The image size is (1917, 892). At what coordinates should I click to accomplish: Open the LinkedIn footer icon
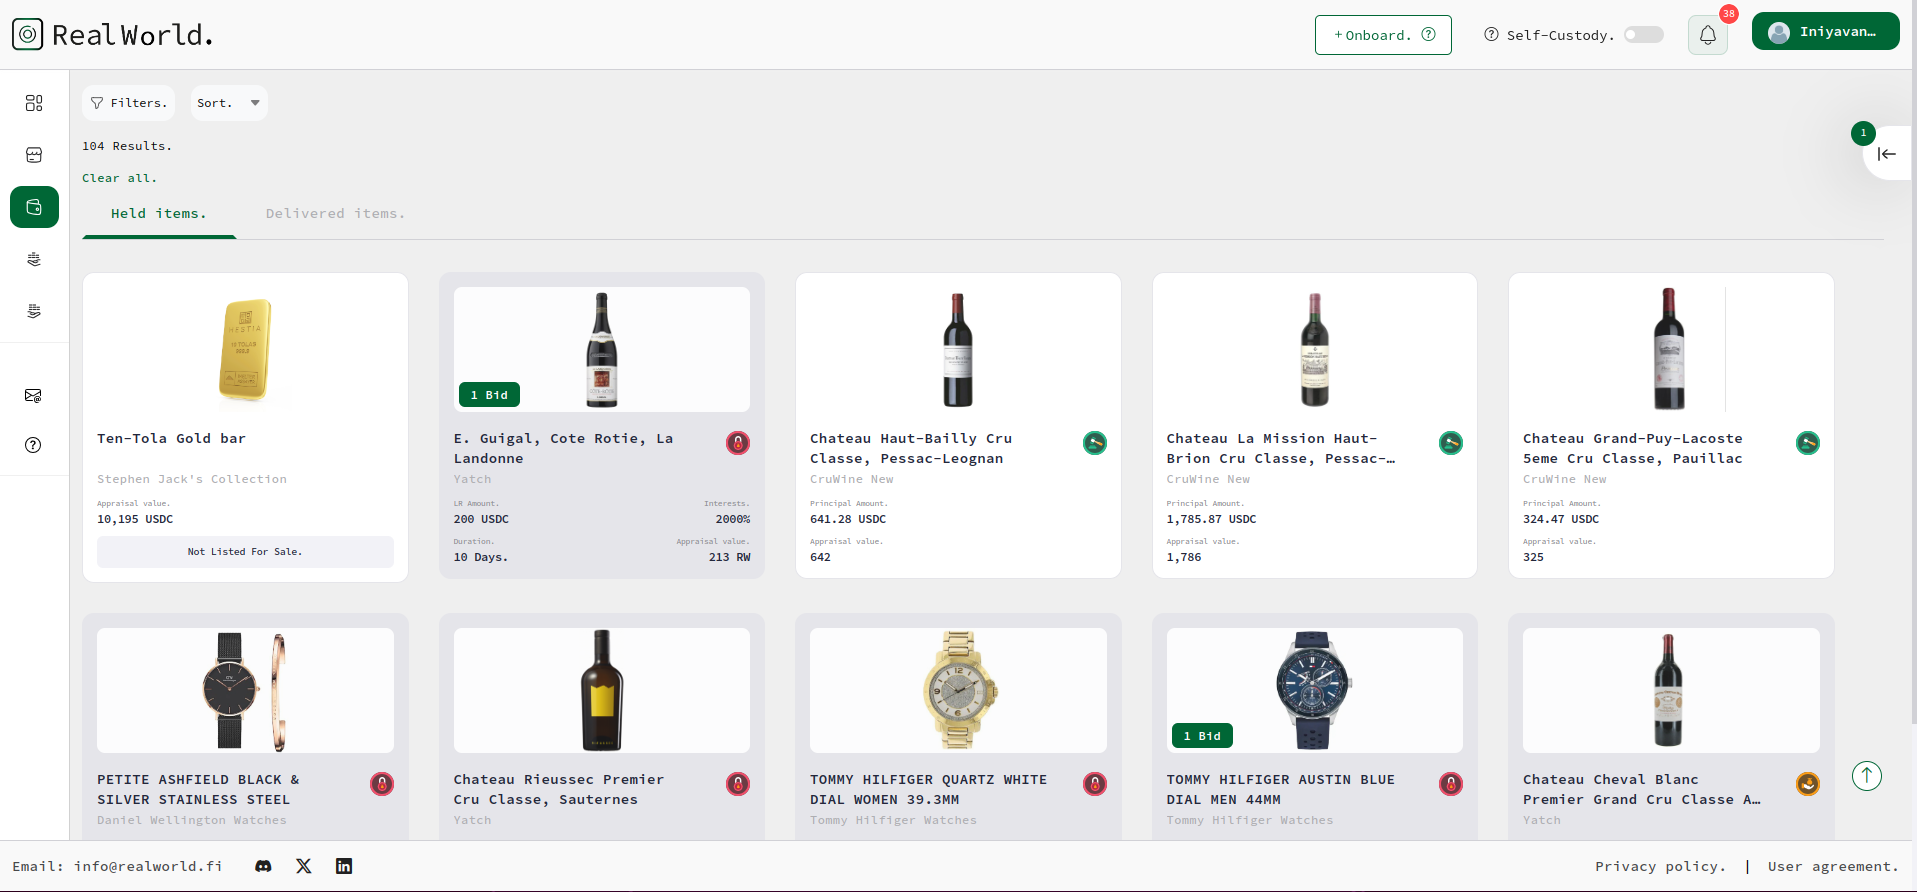click(344, 866)
